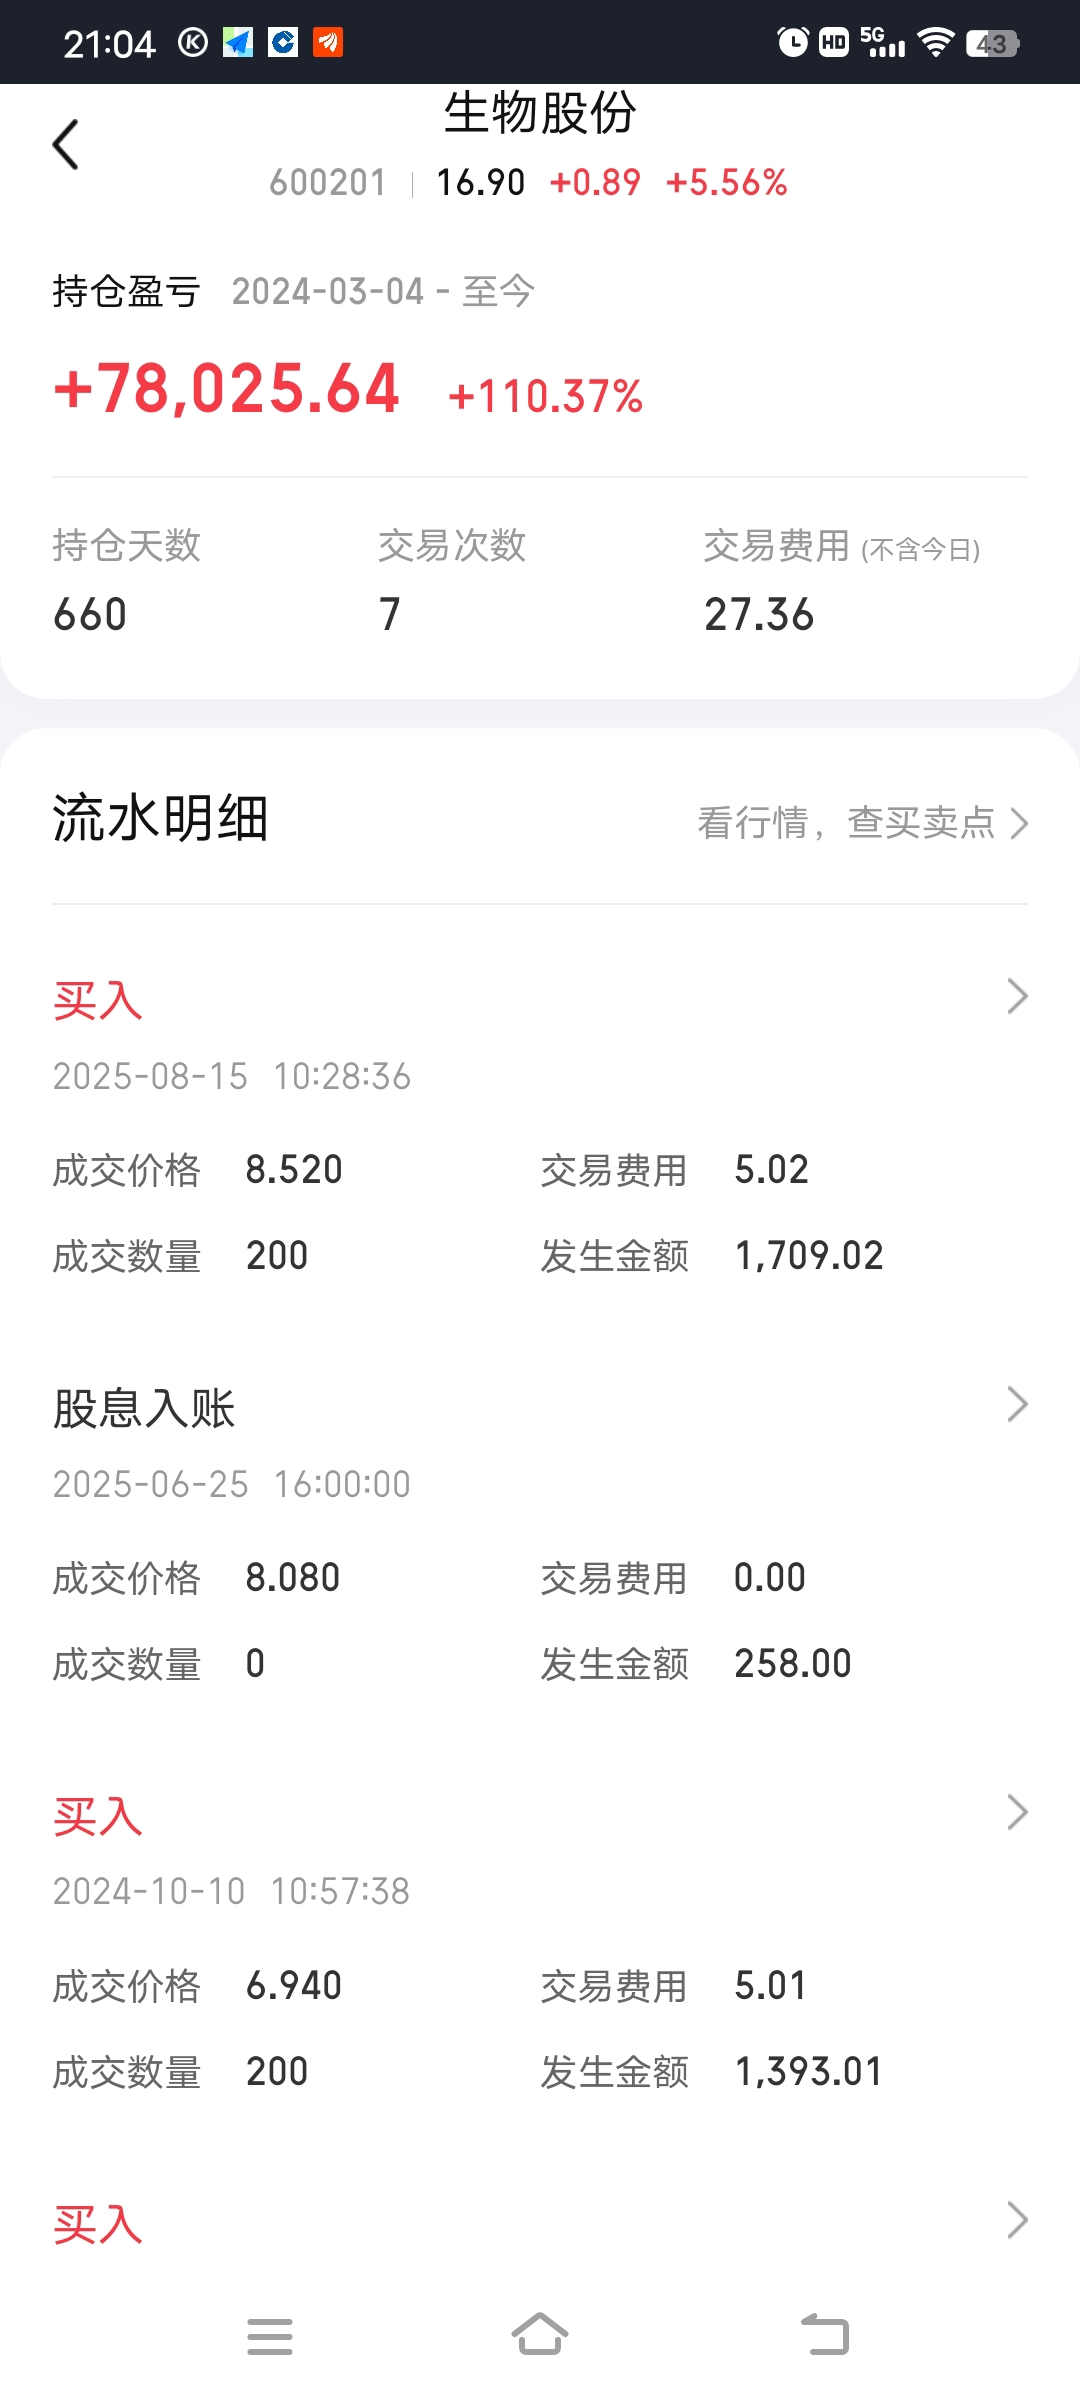Select the 持仓盈亏 date range text
Image resolution: width=1080 pixels, height=2400 pixels.
(x=383, y=291)
